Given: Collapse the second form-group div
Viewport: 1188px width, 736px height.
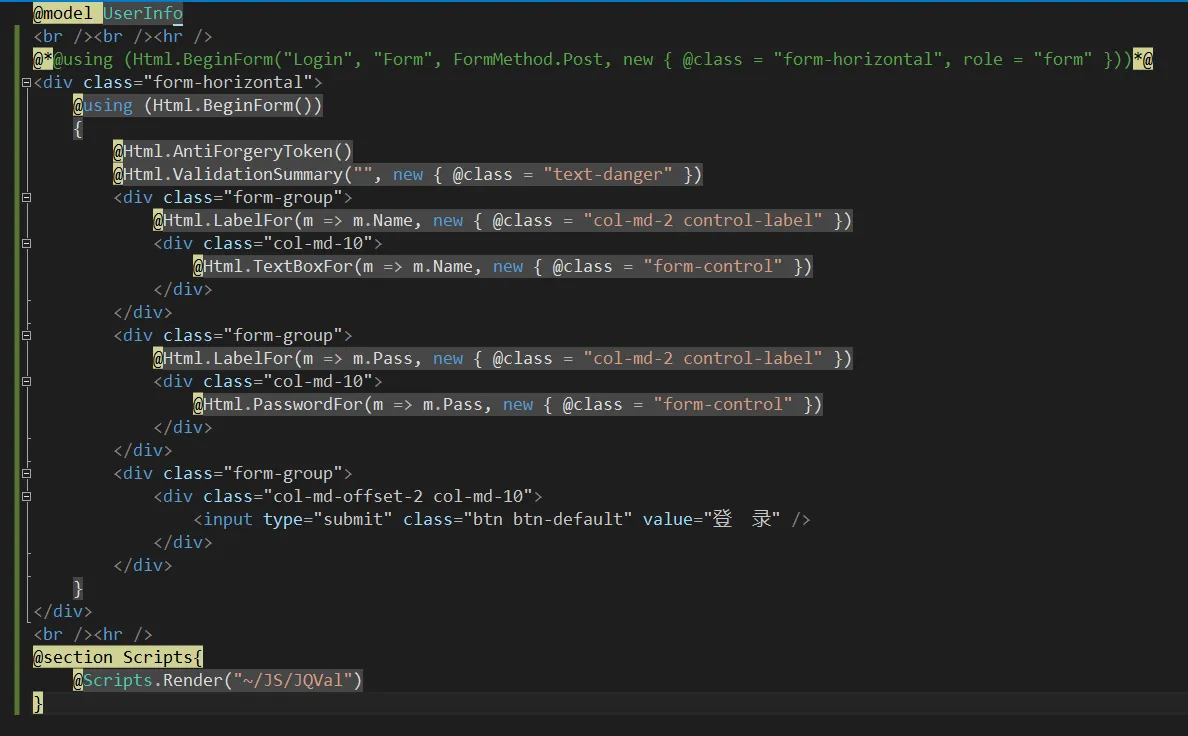Looking at the screenshot, I should (x=26, y=336).
